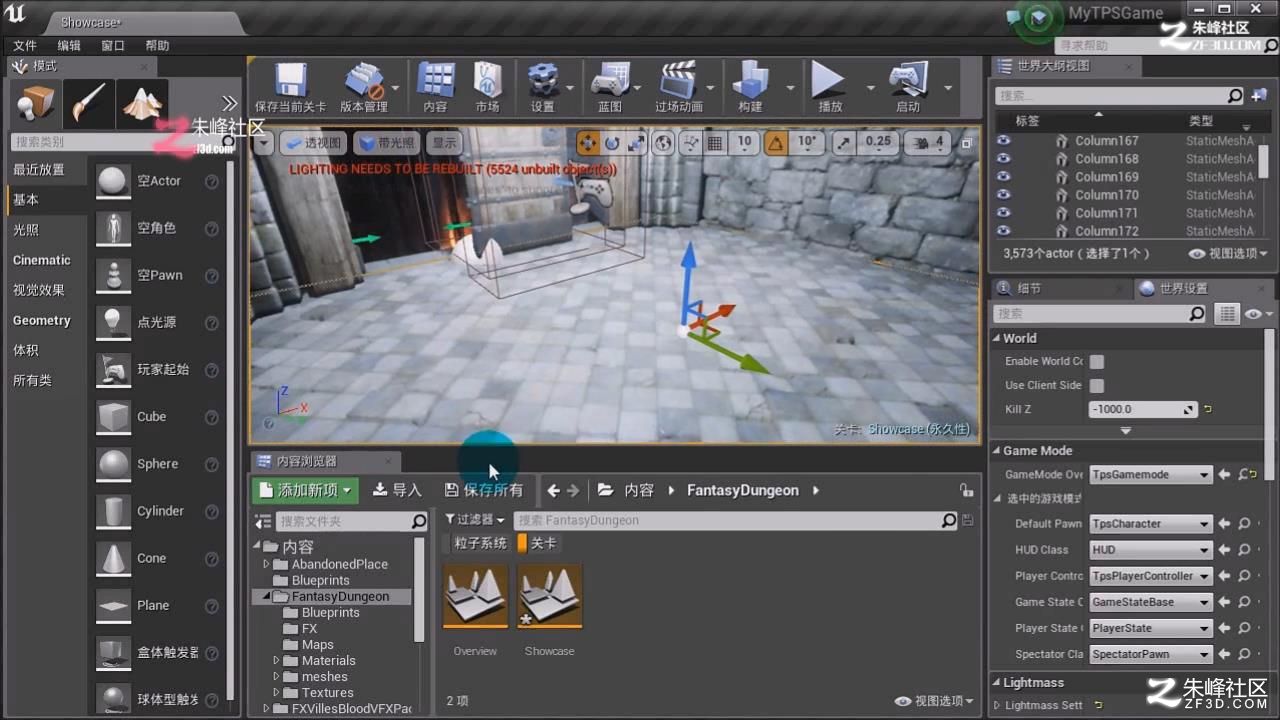Toggle world/local coordinate globe icon

pos(663,143)
